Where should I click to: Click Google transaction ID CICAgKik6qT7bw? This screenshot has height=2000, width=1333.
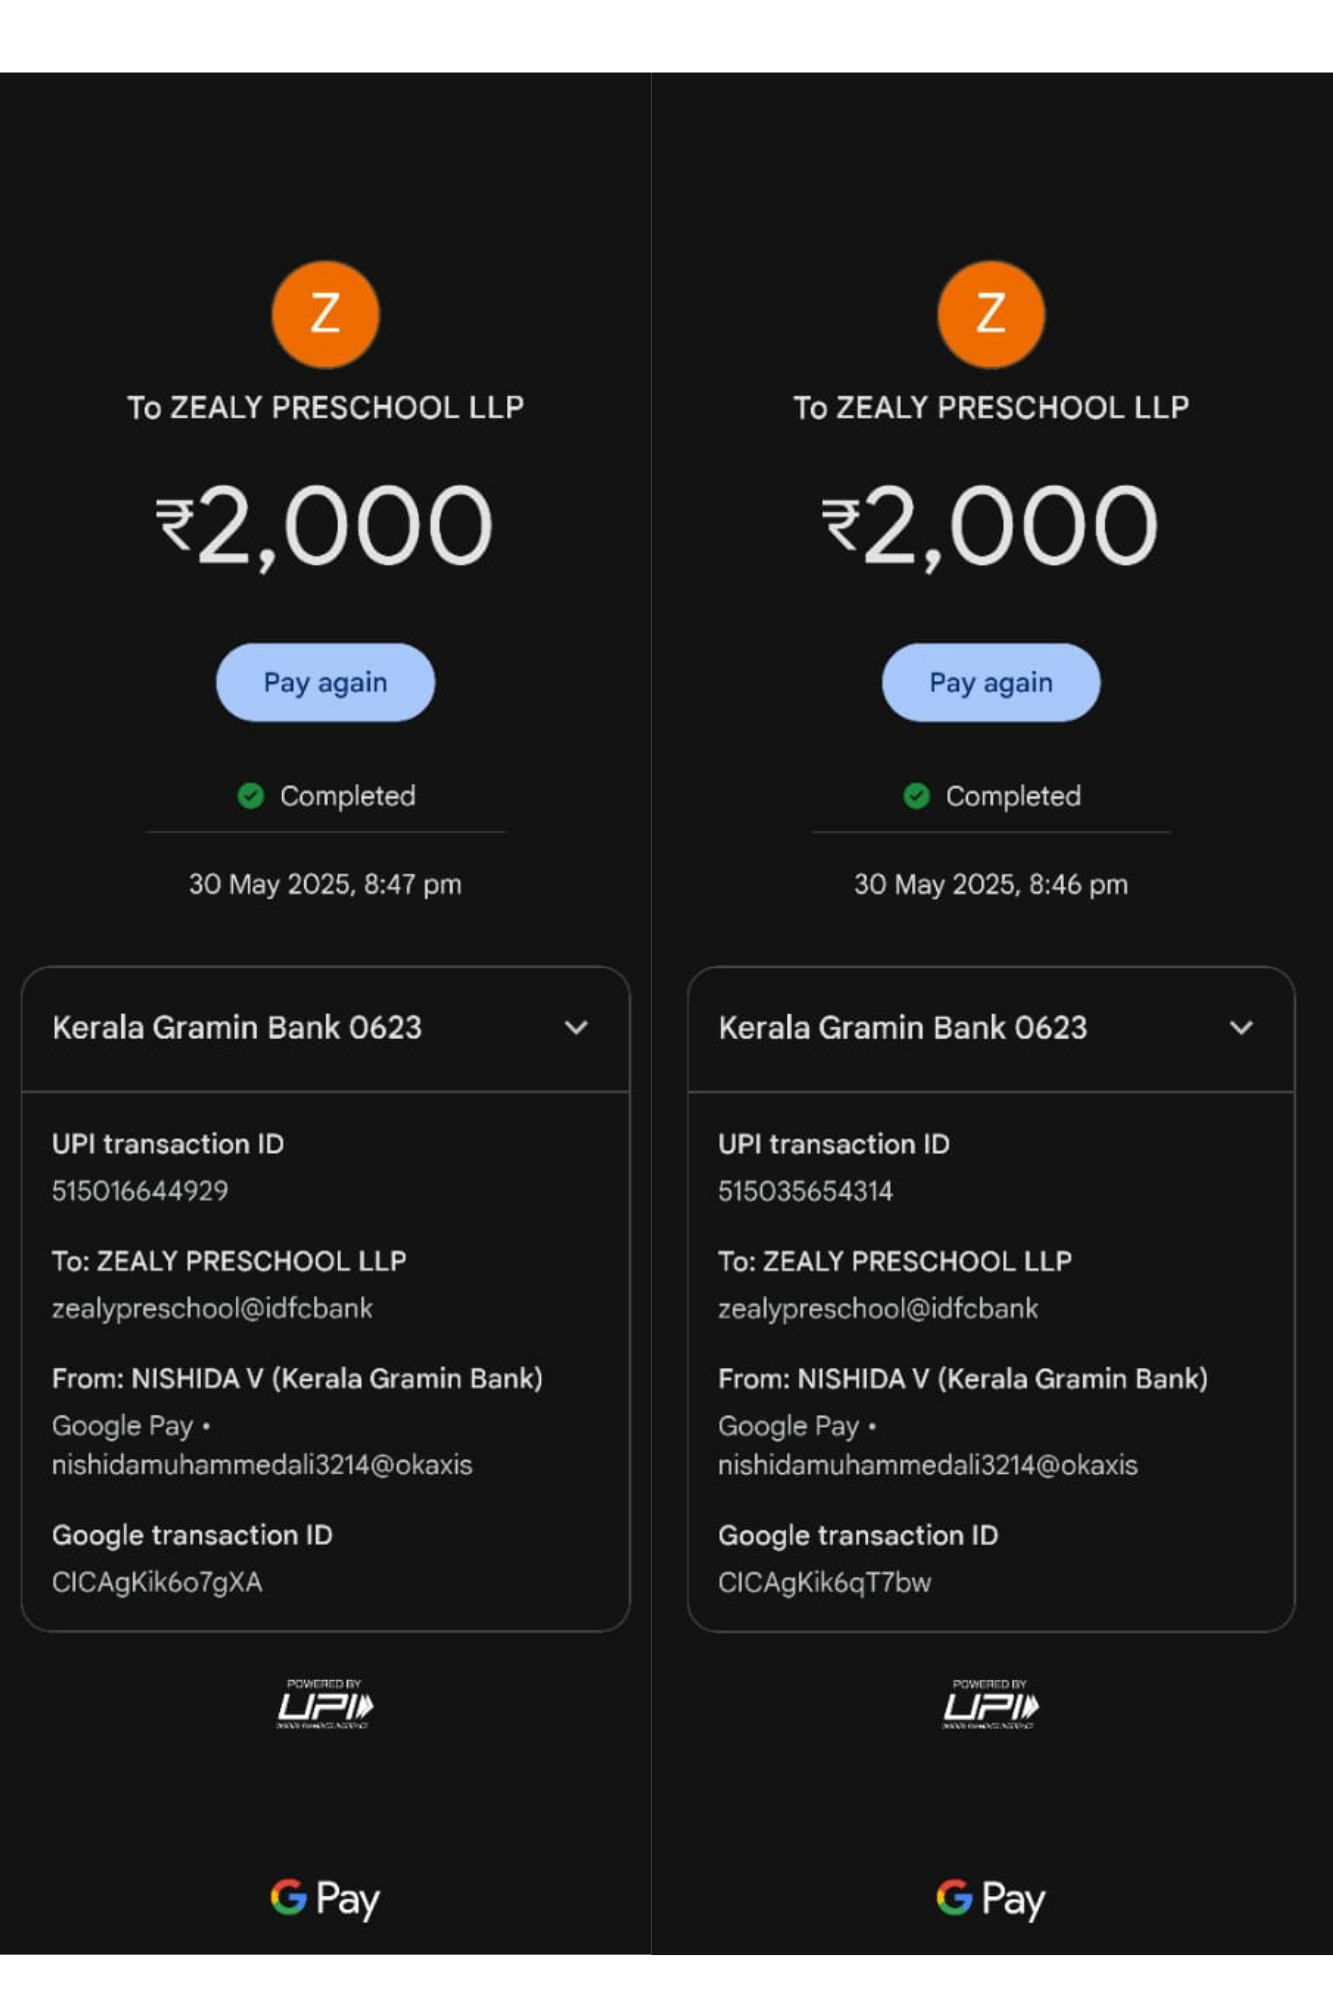824,1583
